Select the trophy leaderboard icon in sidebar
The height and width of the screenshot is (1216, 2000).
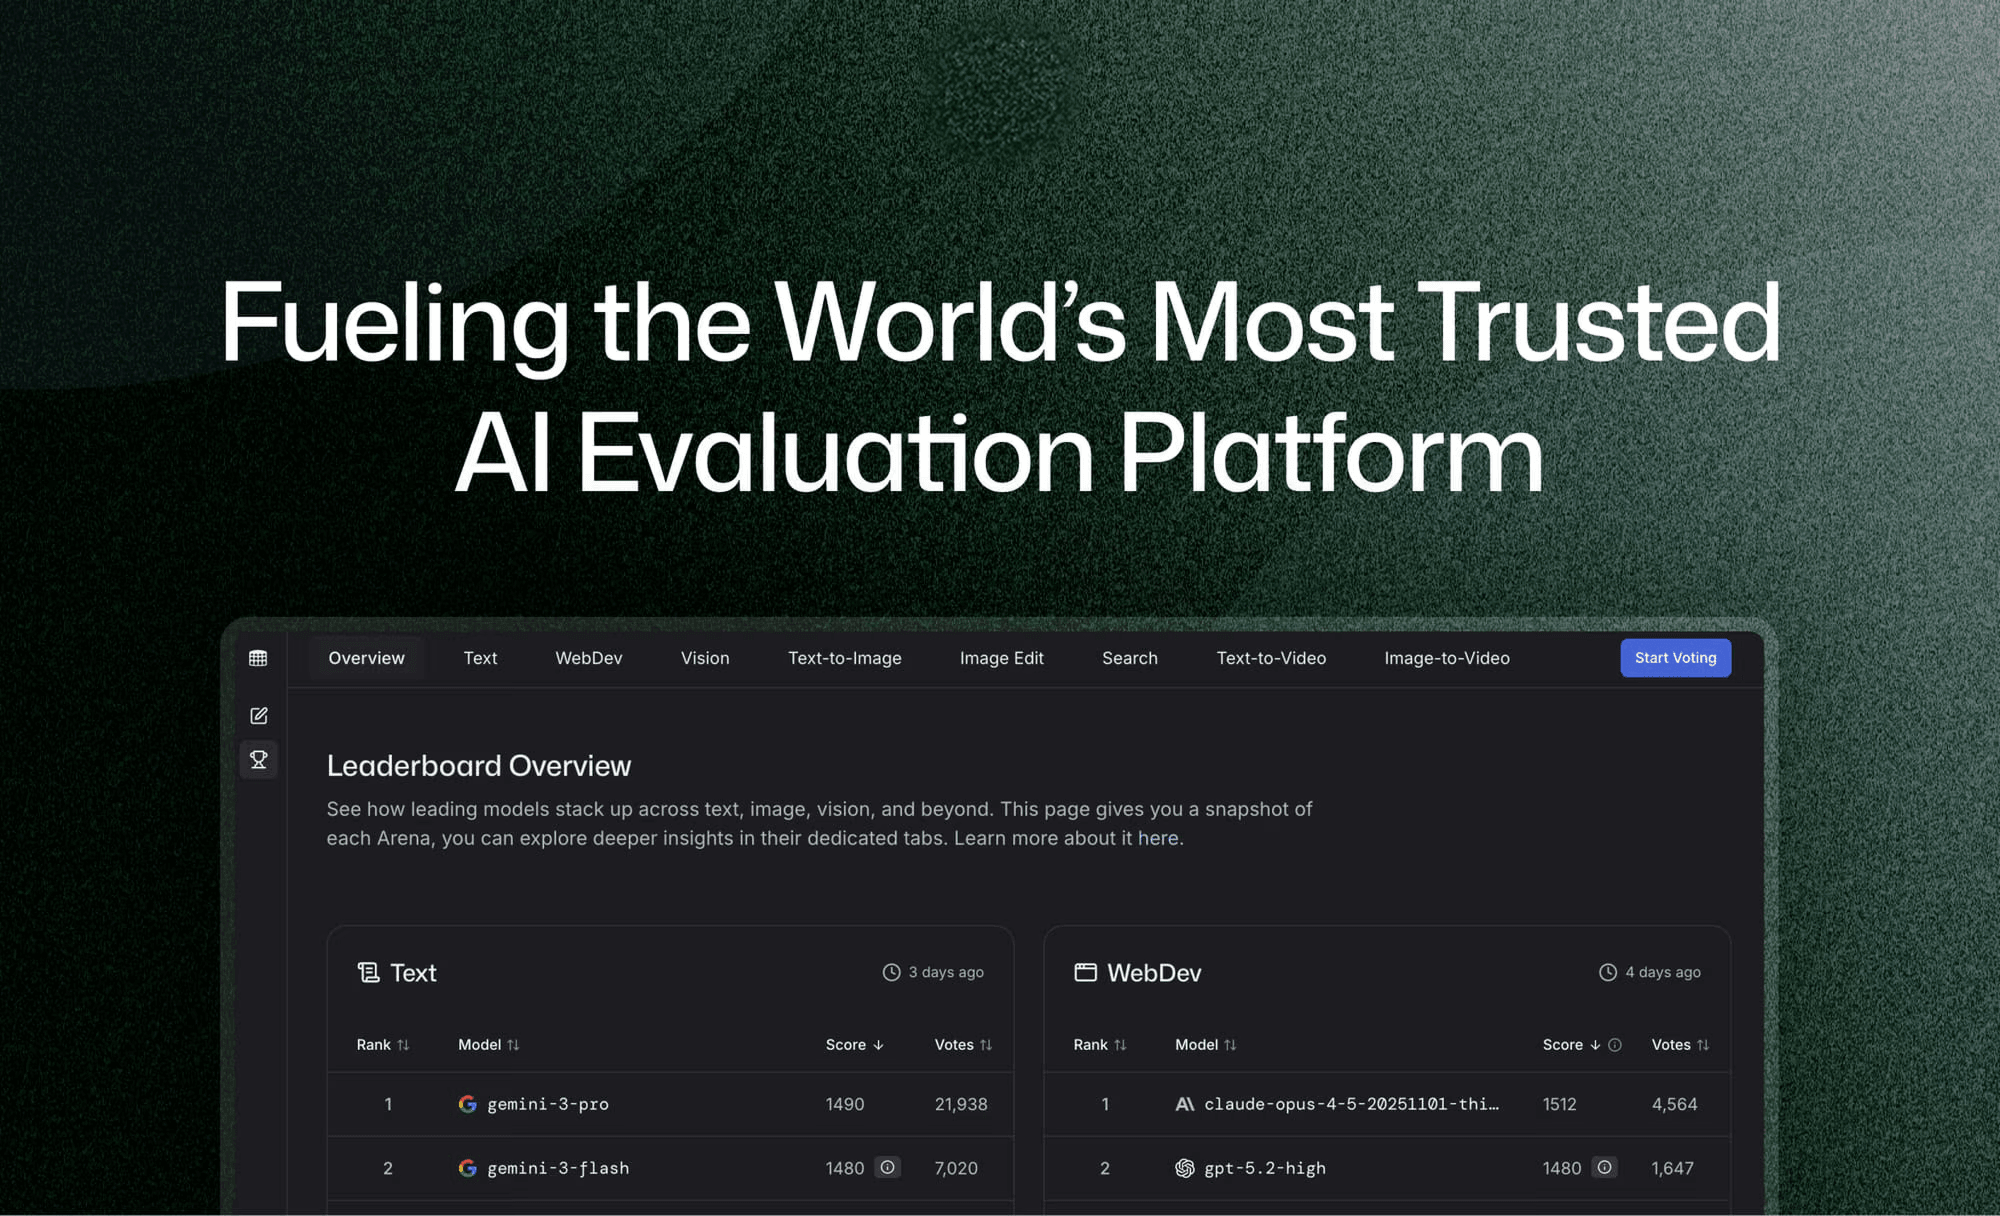tap(258, 759)
